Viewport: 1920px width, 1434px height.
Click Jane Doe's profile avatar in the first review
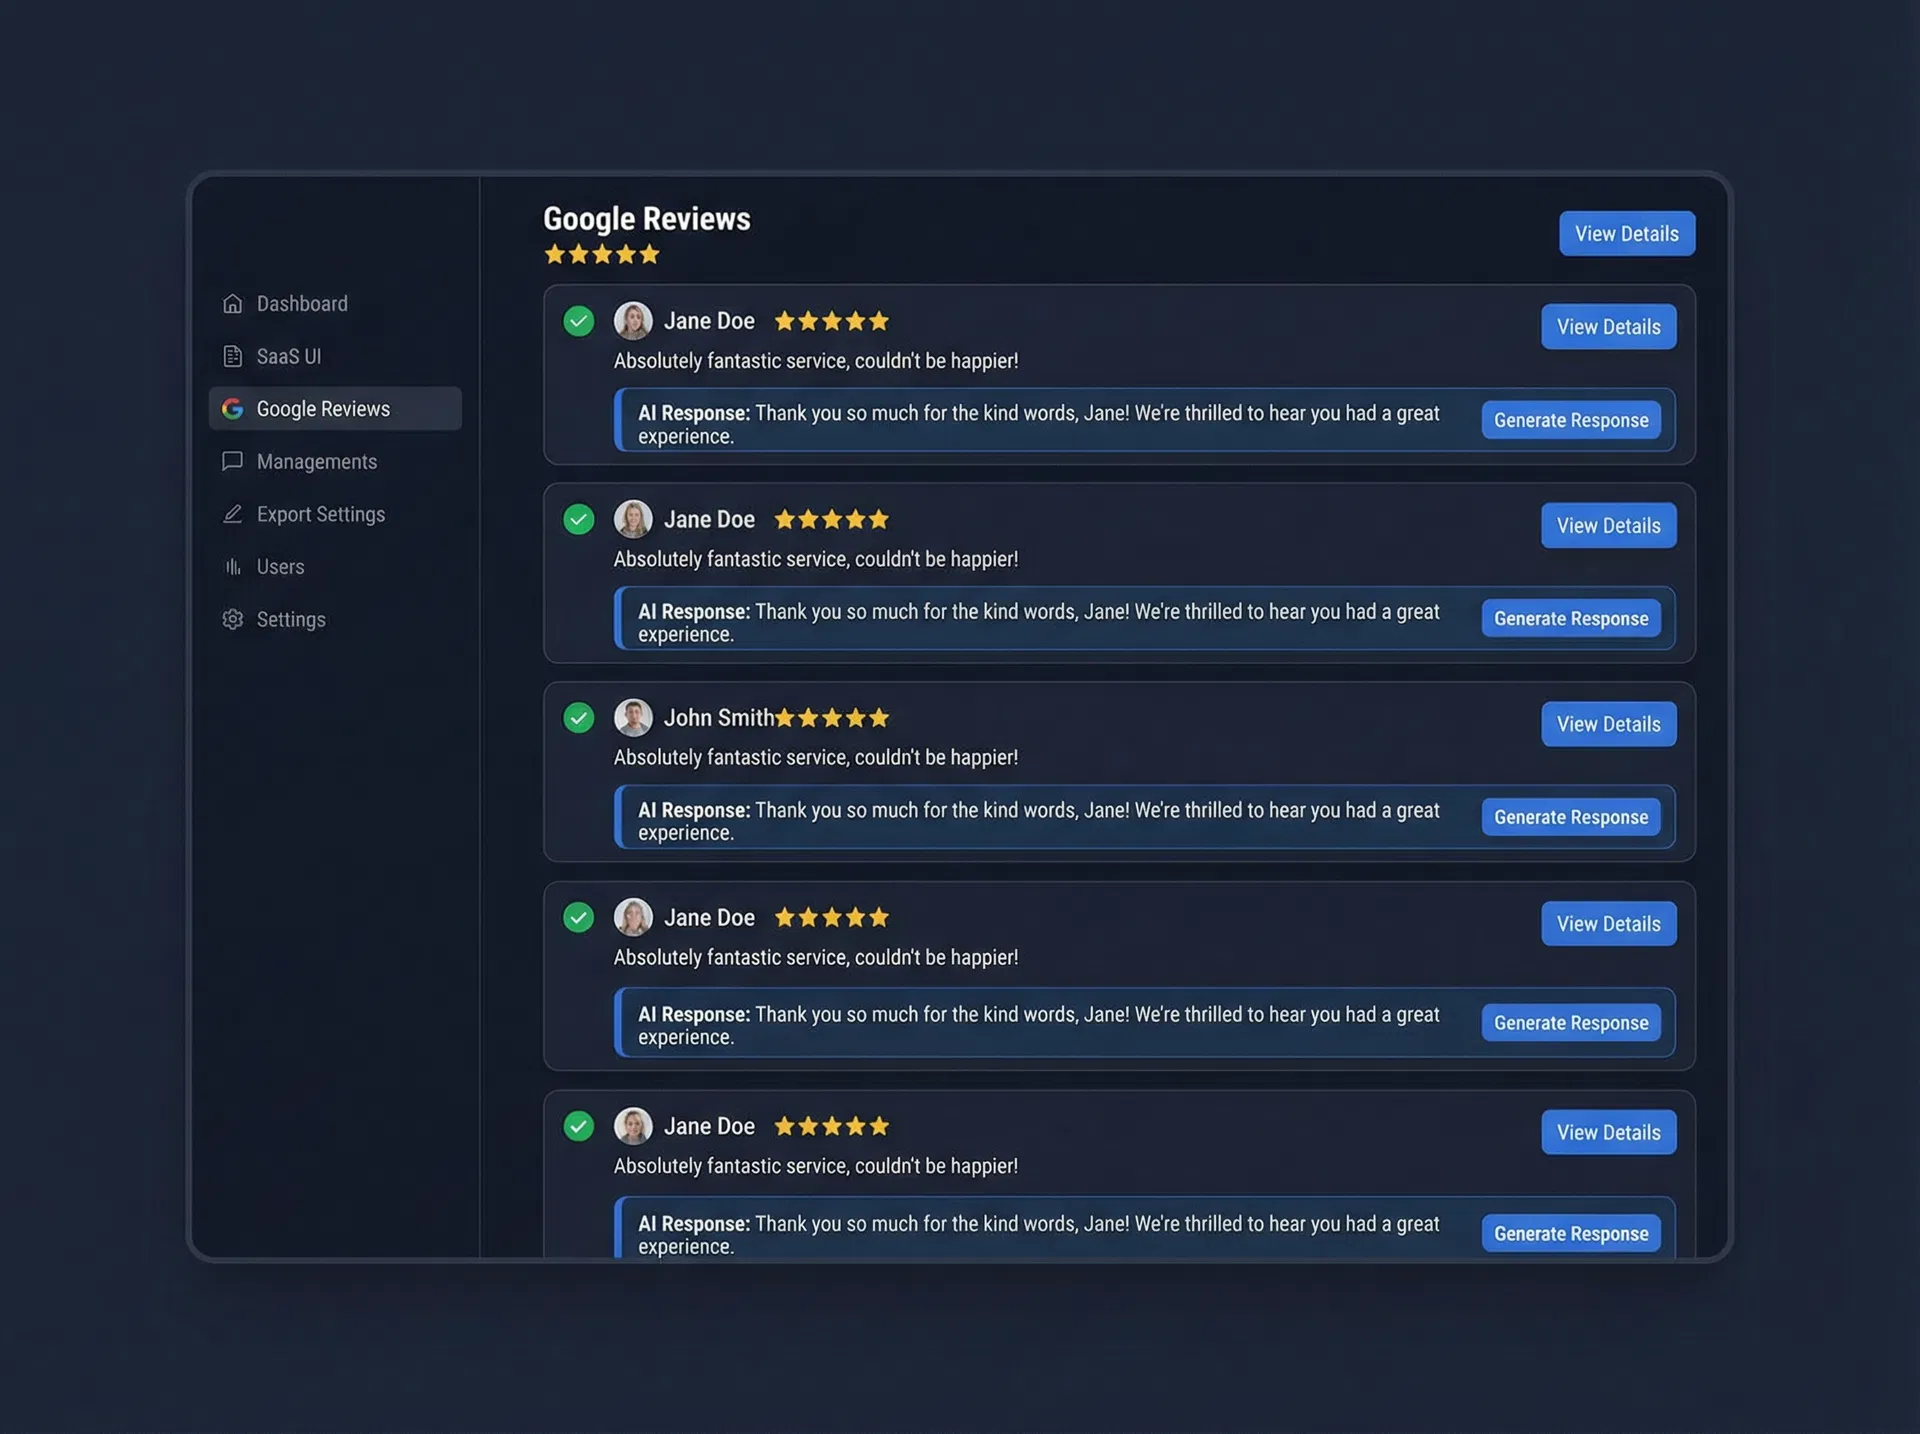pyautogui.click(x=633, y=321)
